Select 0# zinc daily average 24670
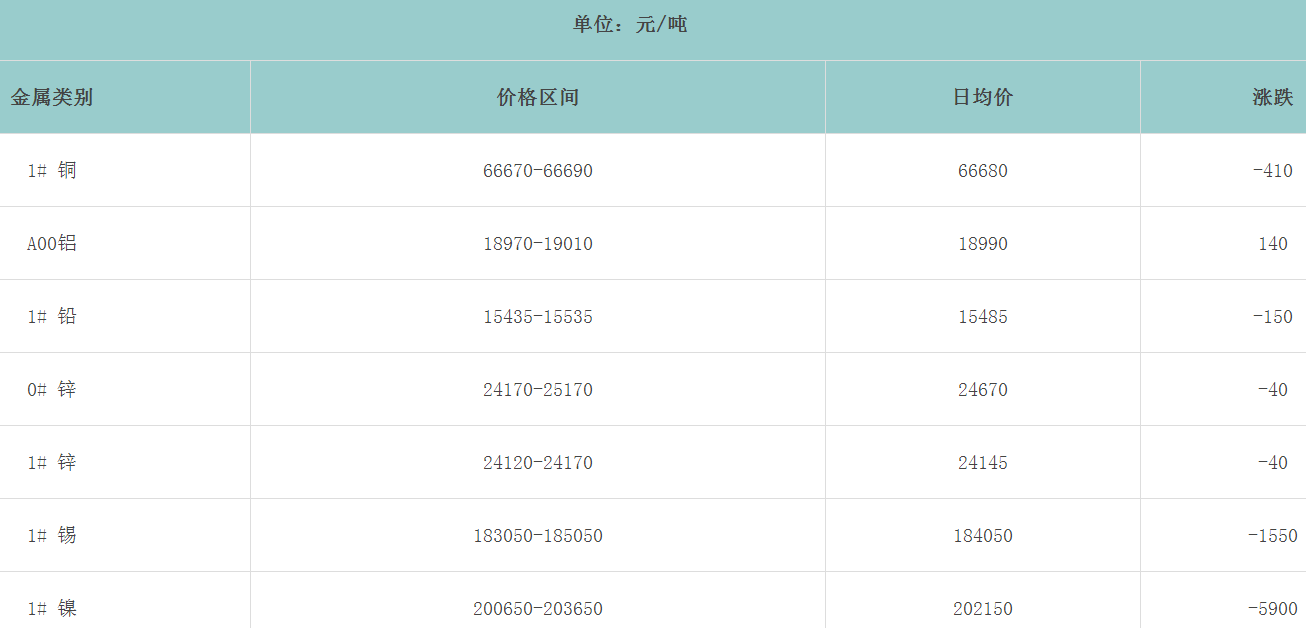1306x628 pixels. point(982,390)
